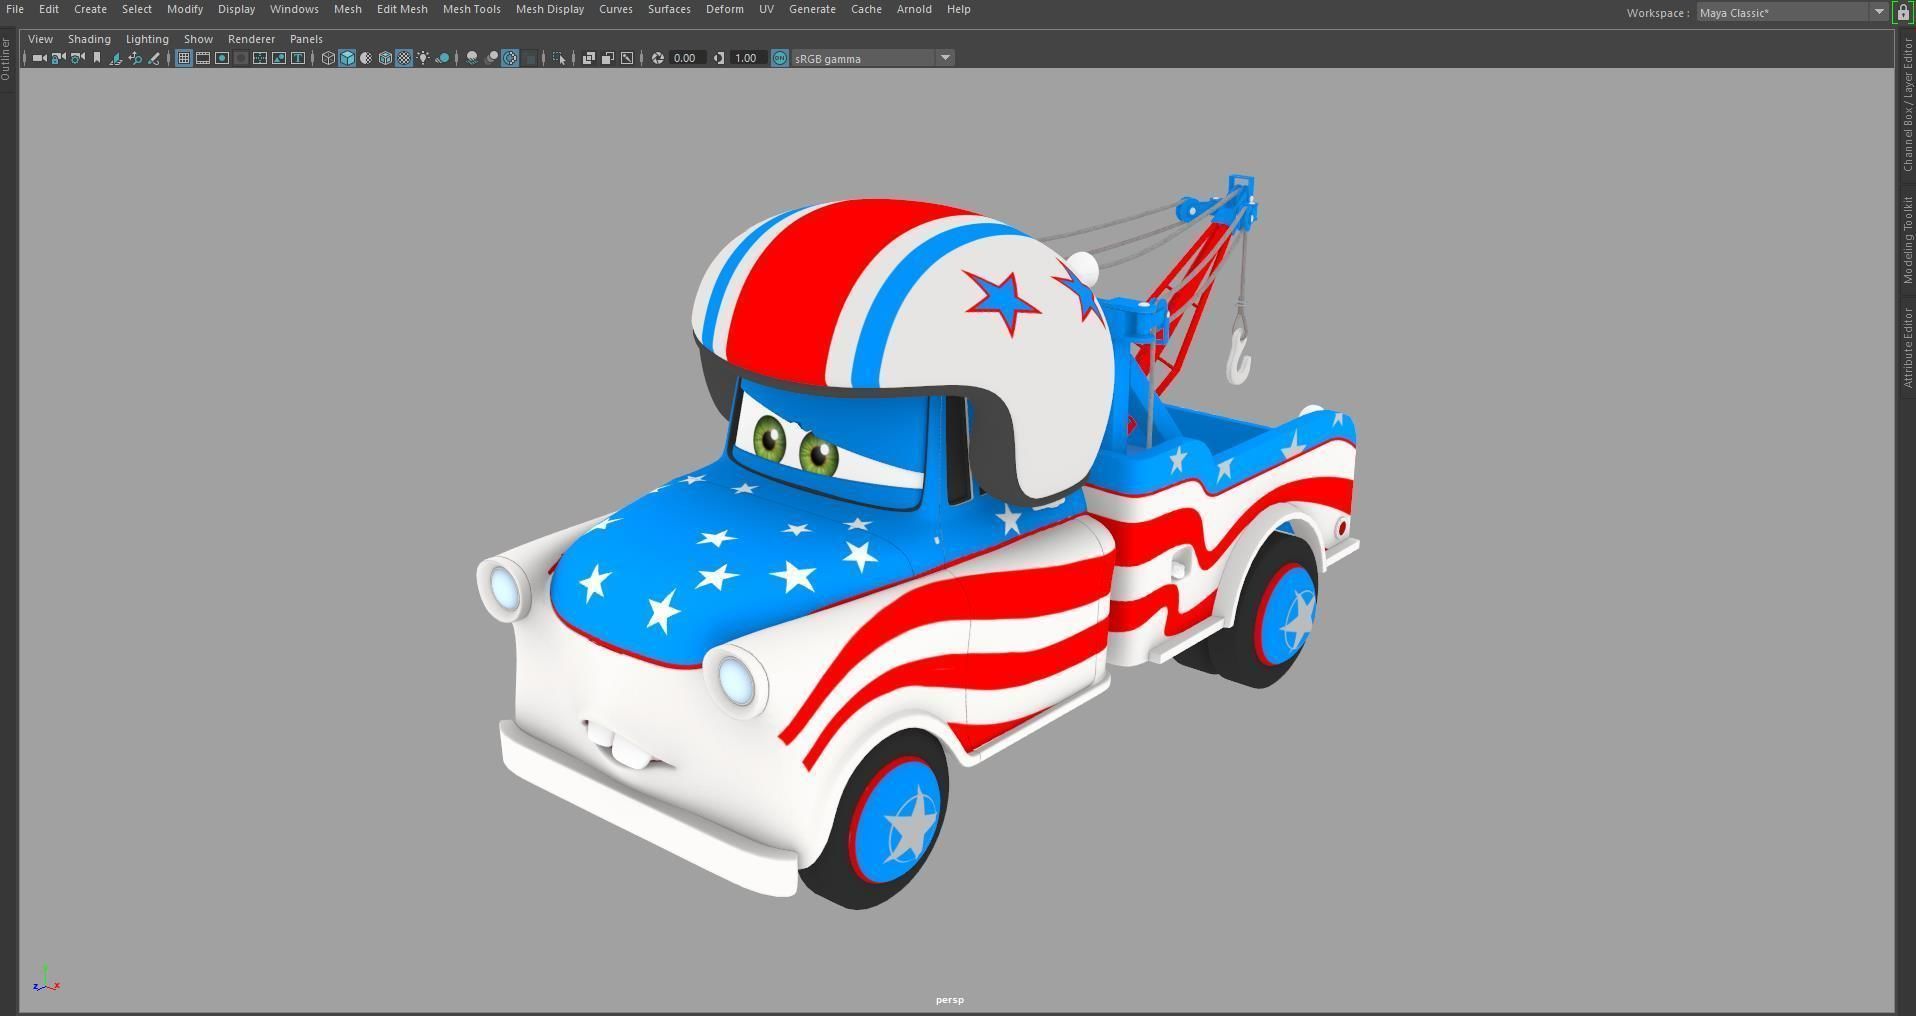Open the panel Lighting menu
The width and height of the screenshot is (1916, 1016).
(x=147, y=39)
